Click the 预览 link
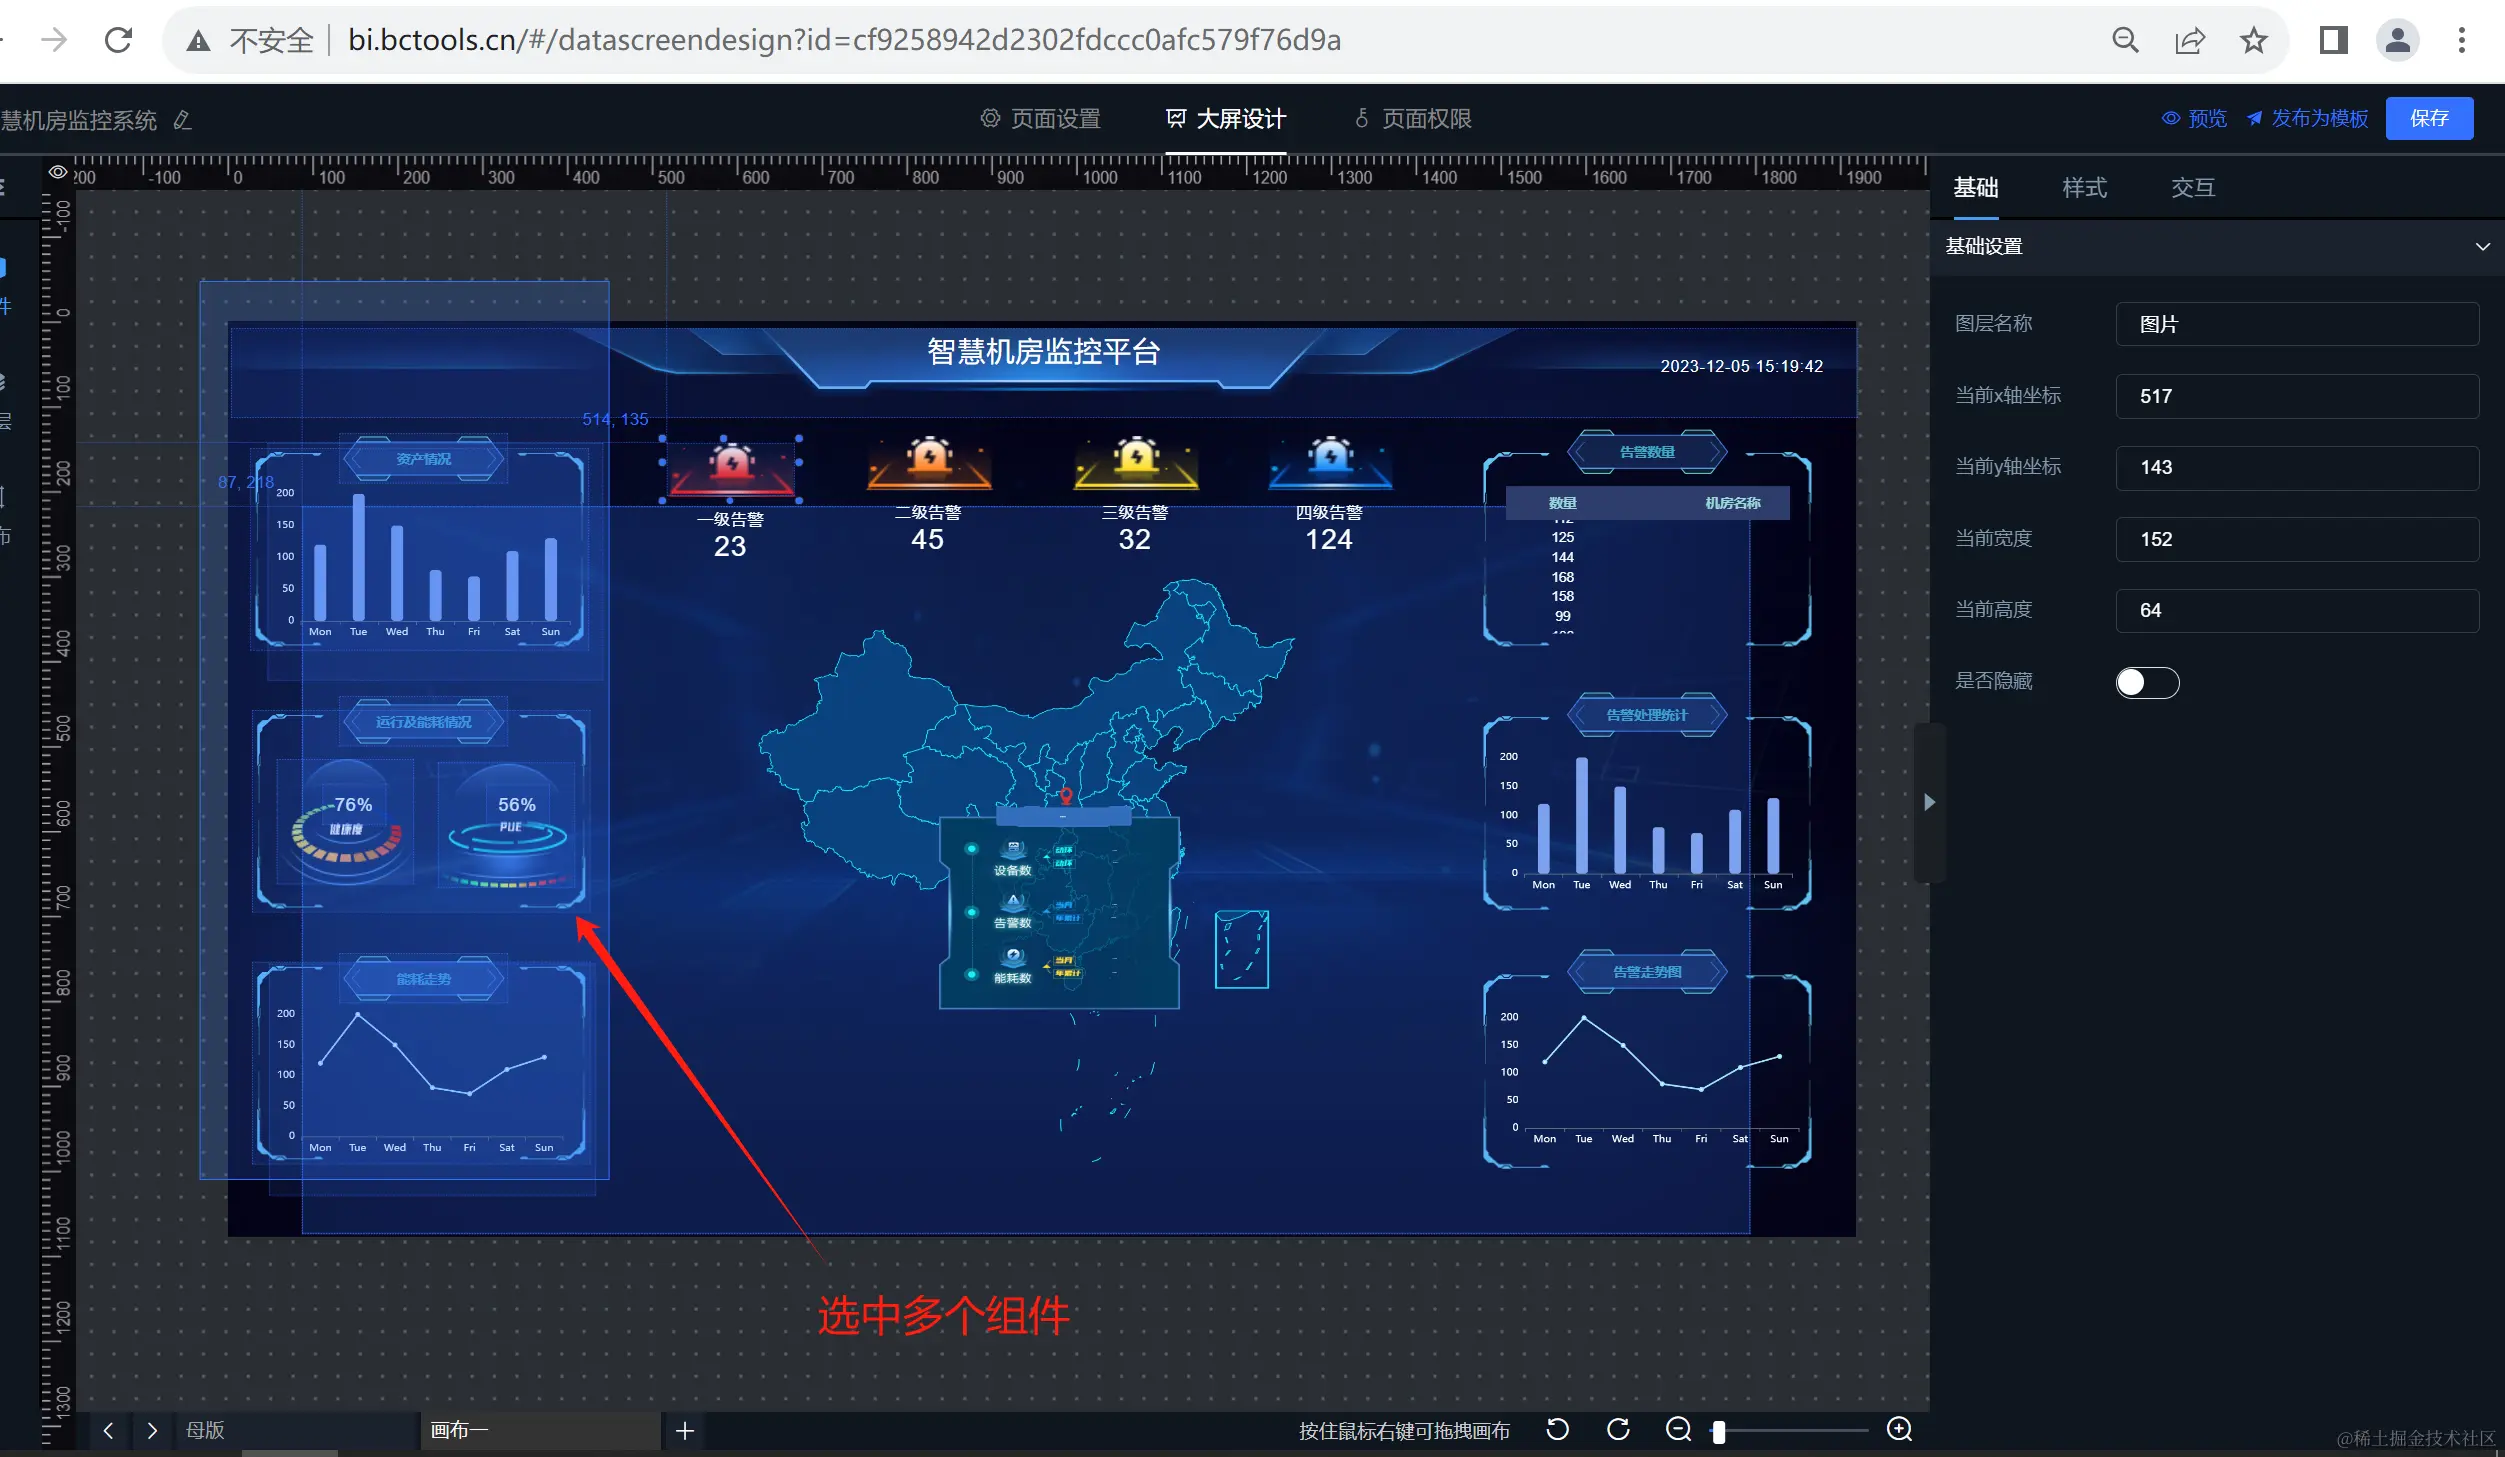The width and height of the screenshot is (2505, 1457). pos(2195,119)
